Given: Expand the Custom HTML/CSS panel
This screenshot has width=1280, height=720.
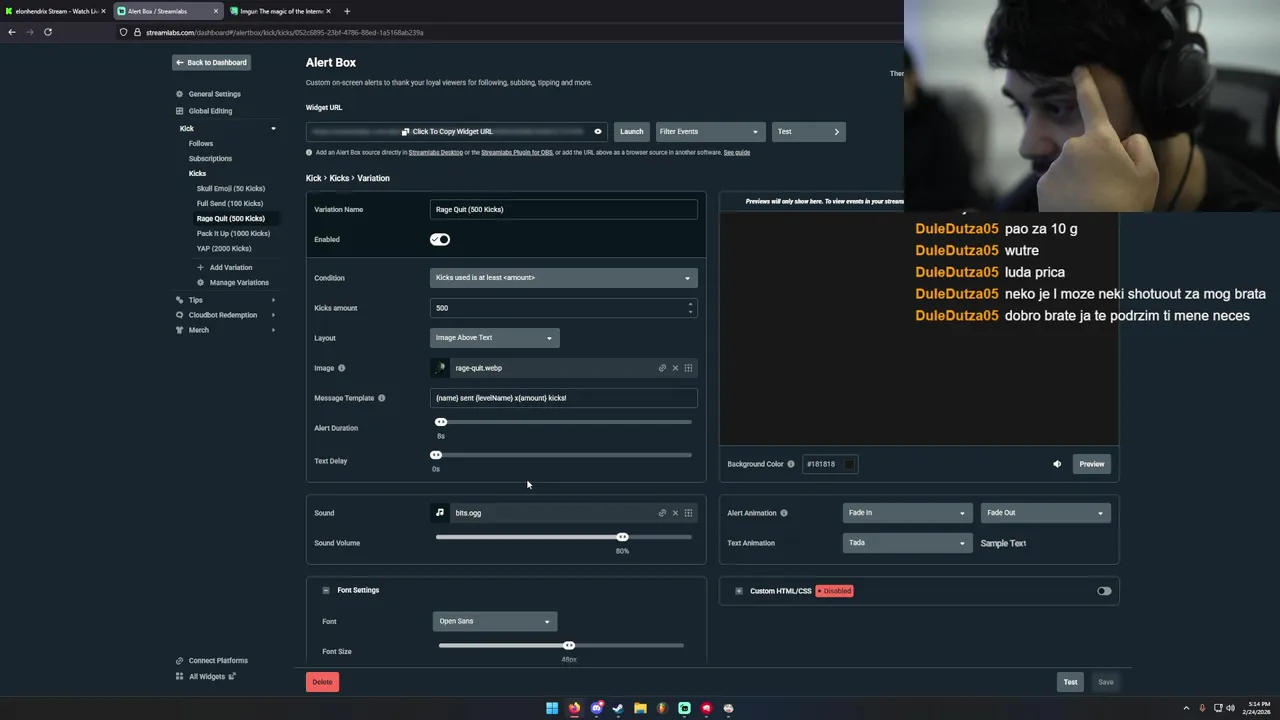Looking at the screenshot, I should [x=739, y=591].
